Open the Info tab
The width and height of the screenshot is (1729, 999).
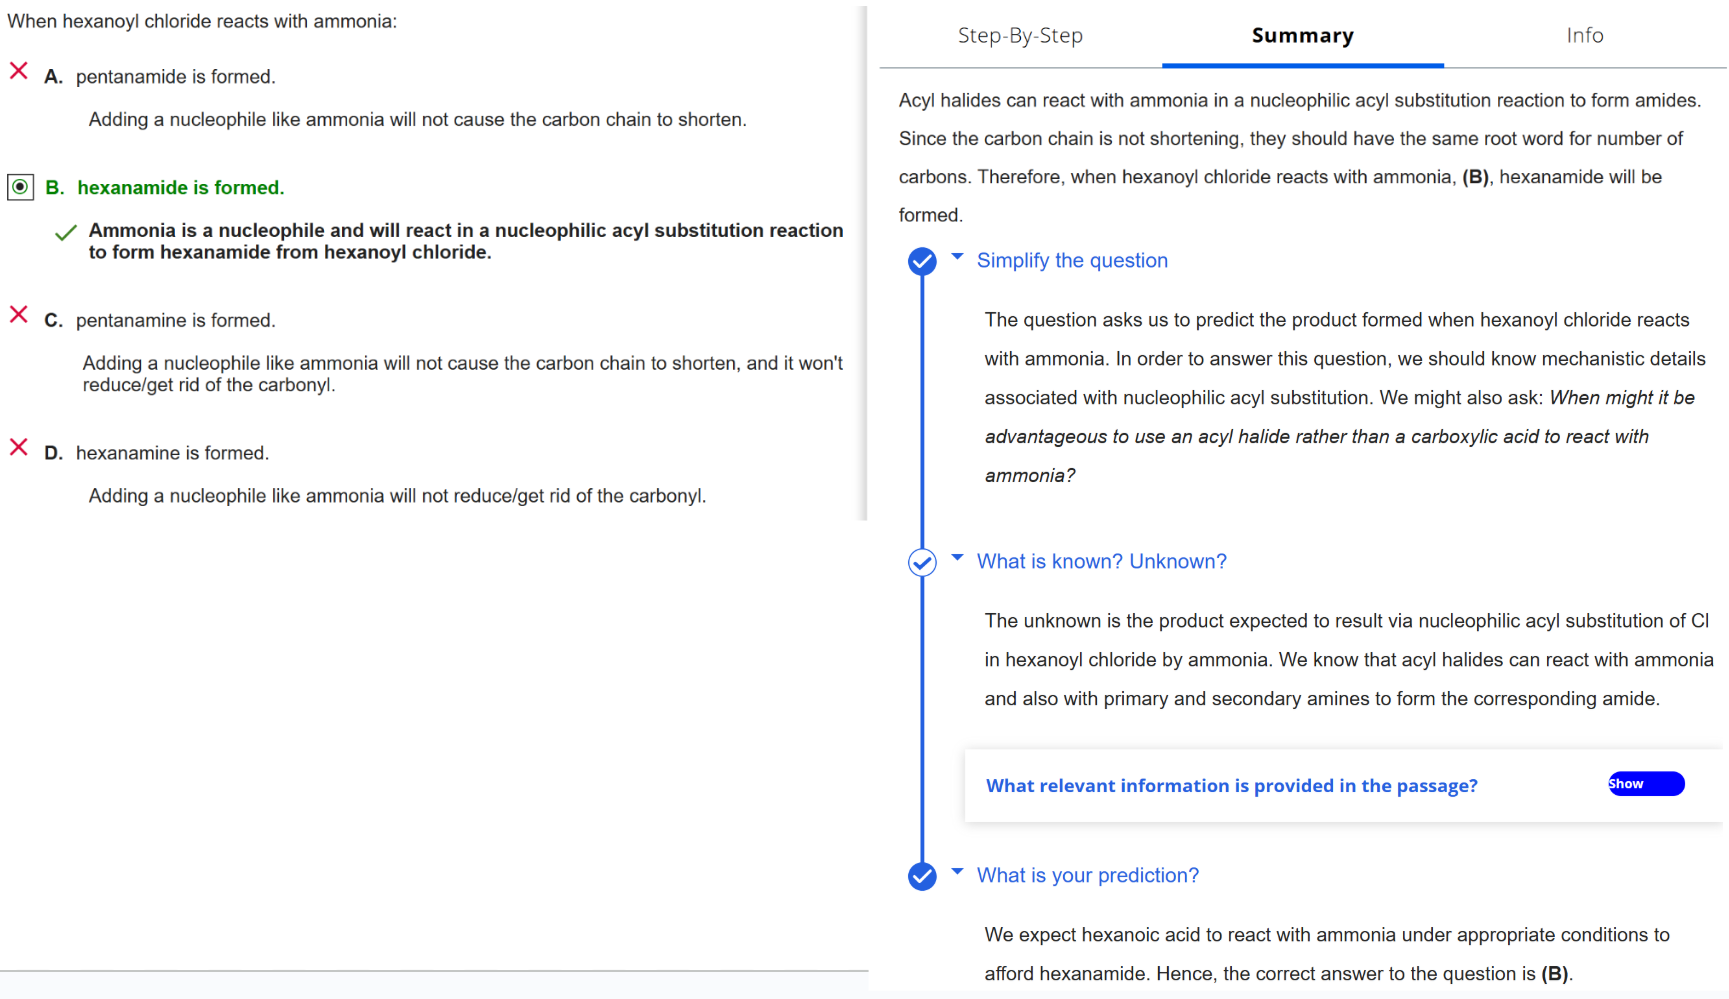[x=1584, y=36]
